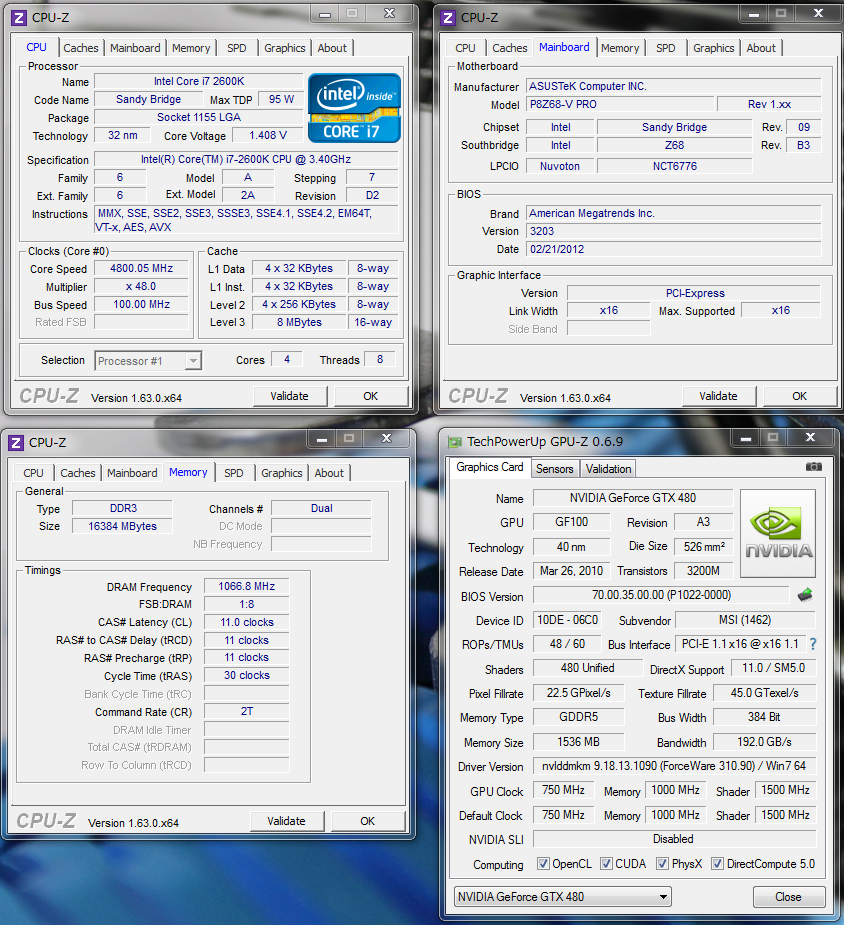Minimize the GPU-Z window

tap(746, 439)
